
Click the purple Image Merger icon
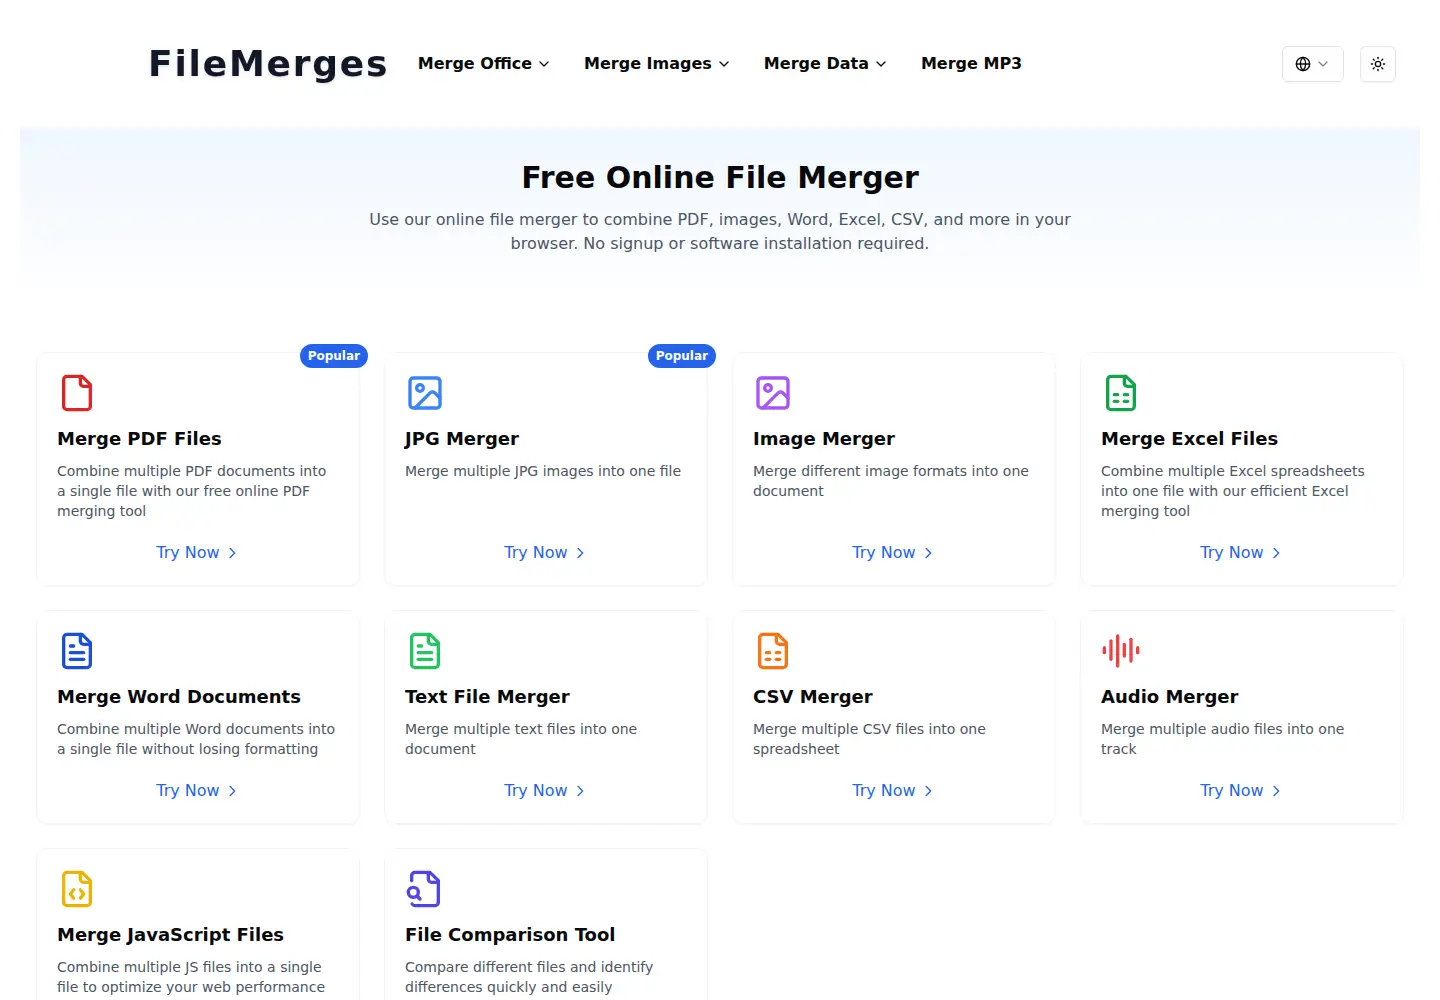coord(773,393)
